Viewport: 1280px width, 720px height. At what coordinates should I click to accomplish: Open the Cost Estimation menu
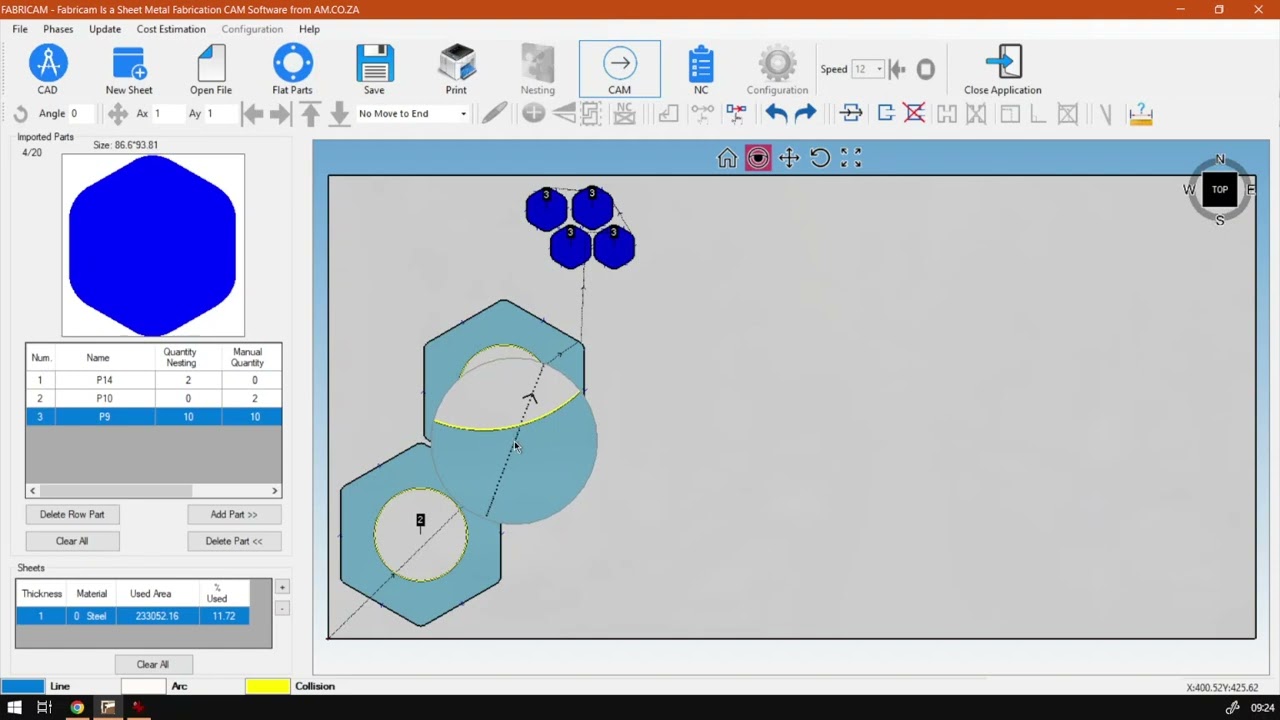pos(171,29)
